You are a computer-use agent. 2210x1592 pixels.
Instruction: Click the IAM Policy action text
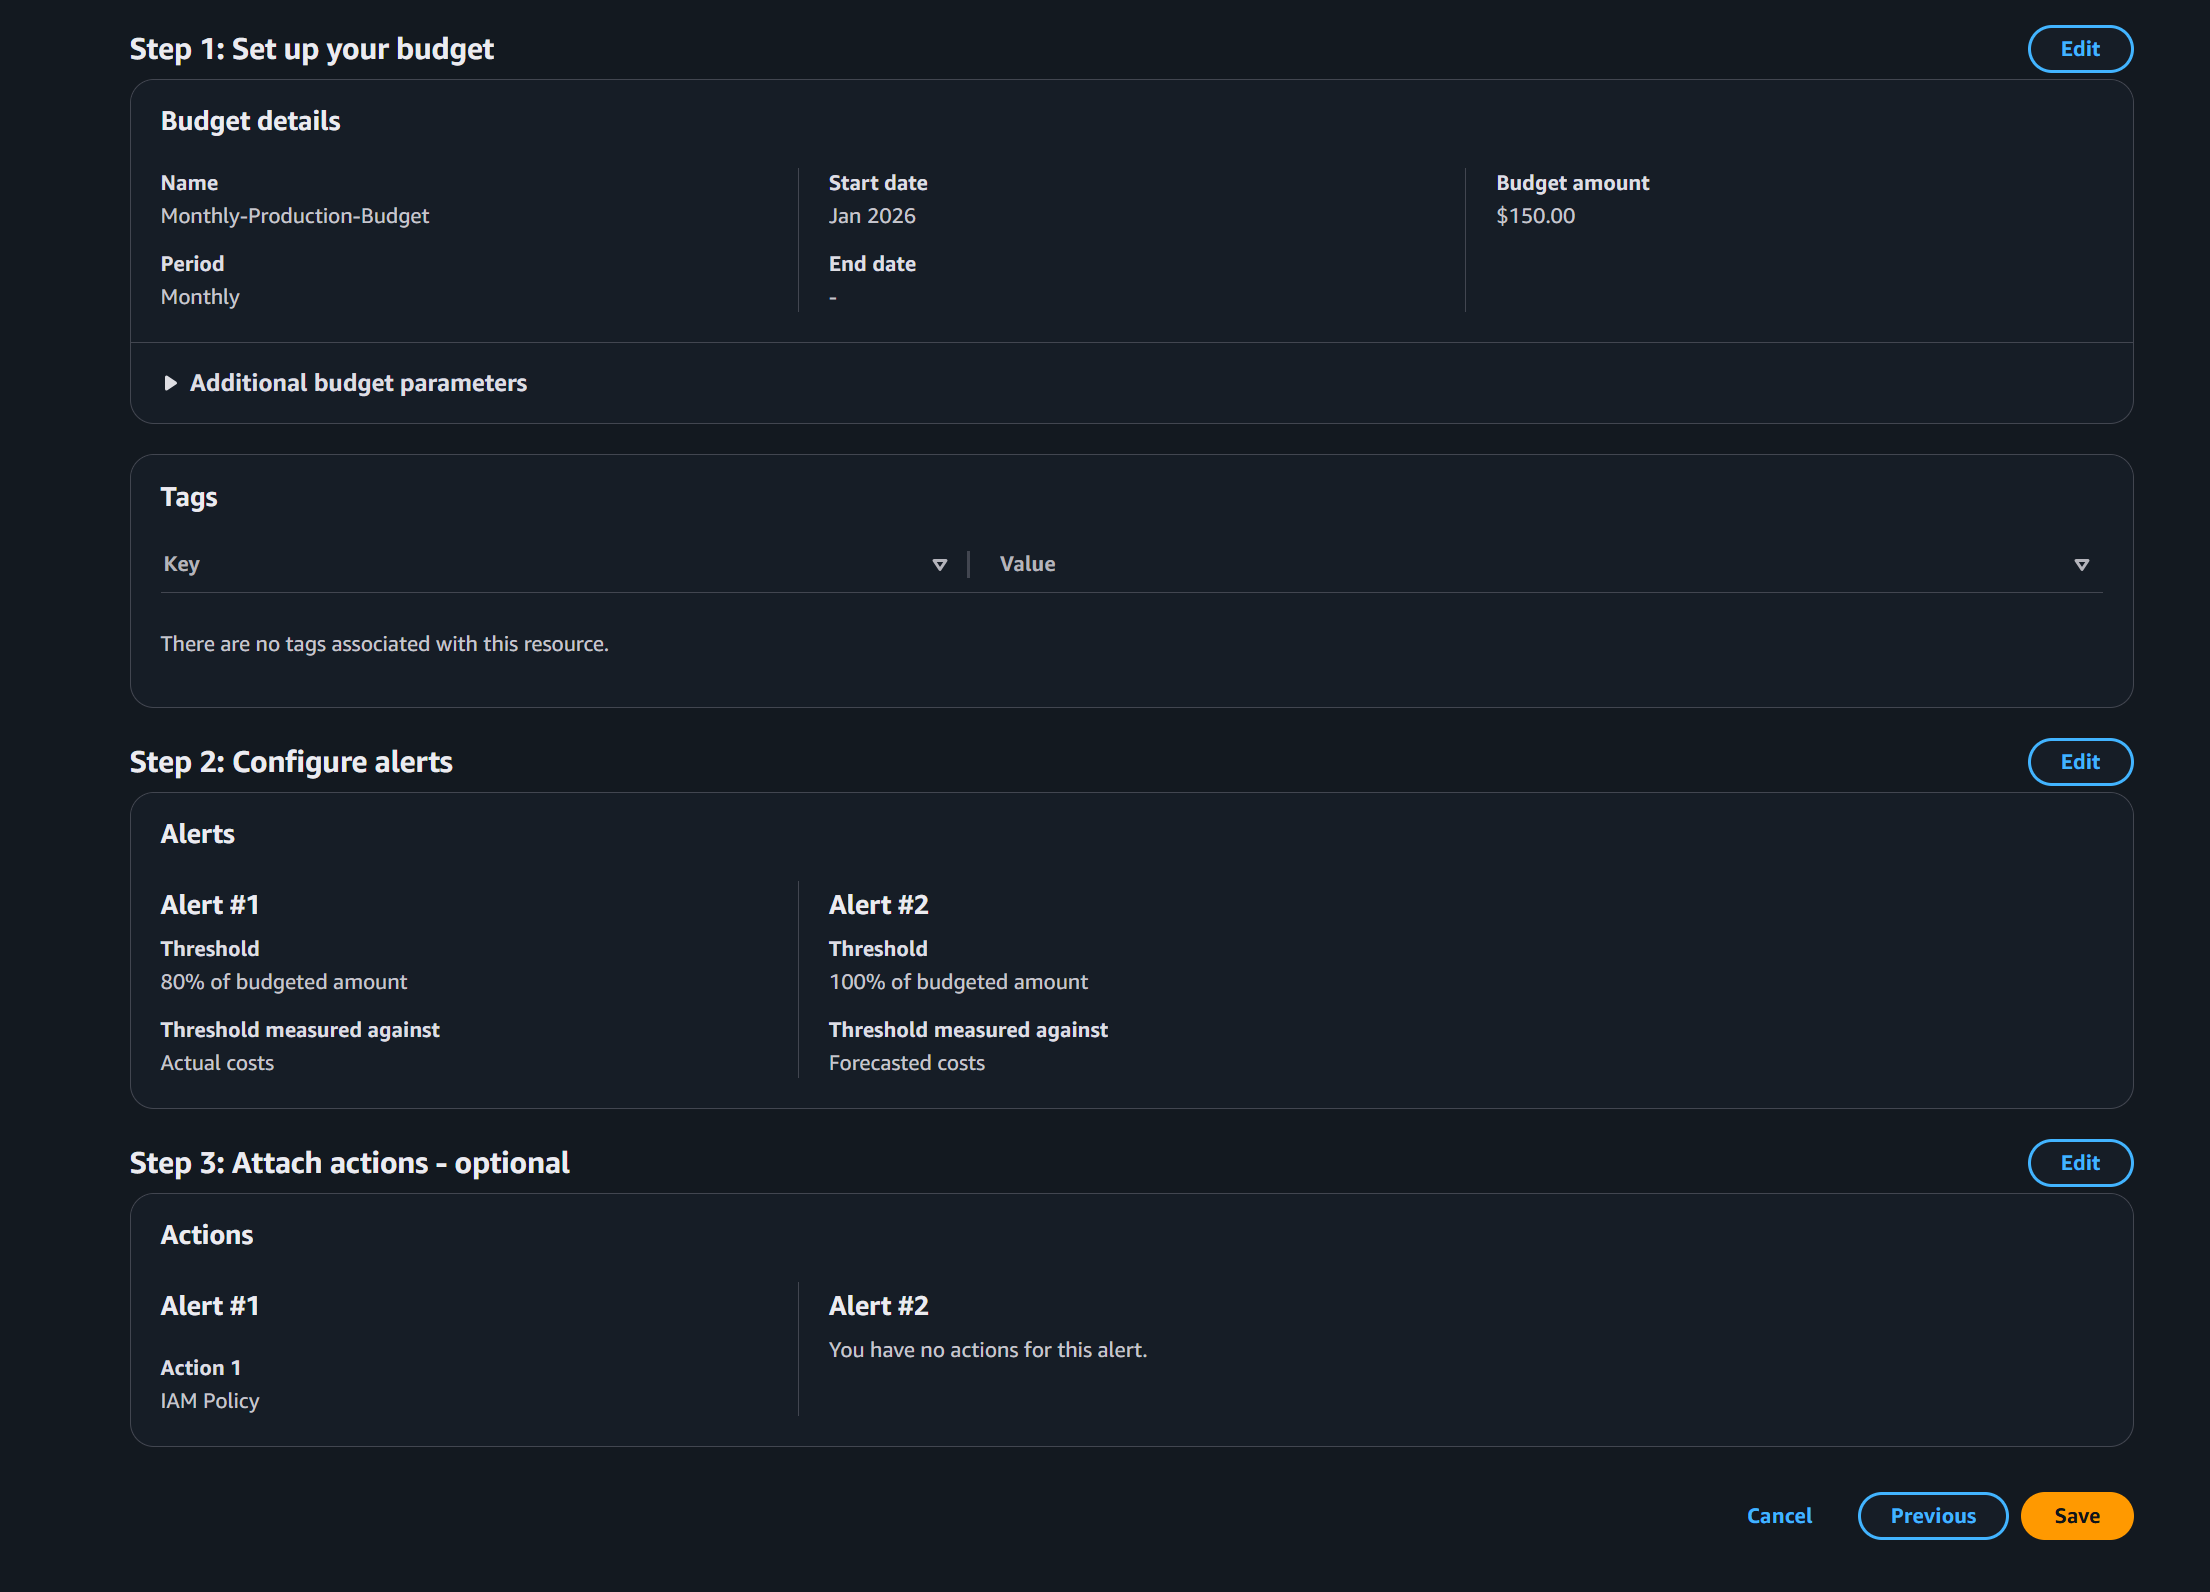[x=210, y=1401]
